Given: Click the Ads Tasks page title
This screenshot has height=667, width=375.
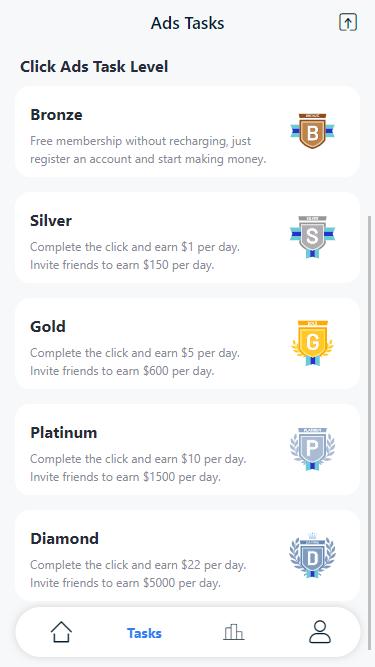Looking at the screenshot, I should [x=188, y=23].
